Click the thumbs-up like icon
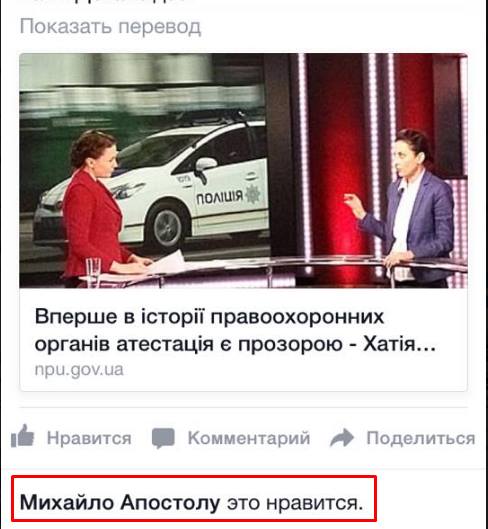 (x=23, y=436)
